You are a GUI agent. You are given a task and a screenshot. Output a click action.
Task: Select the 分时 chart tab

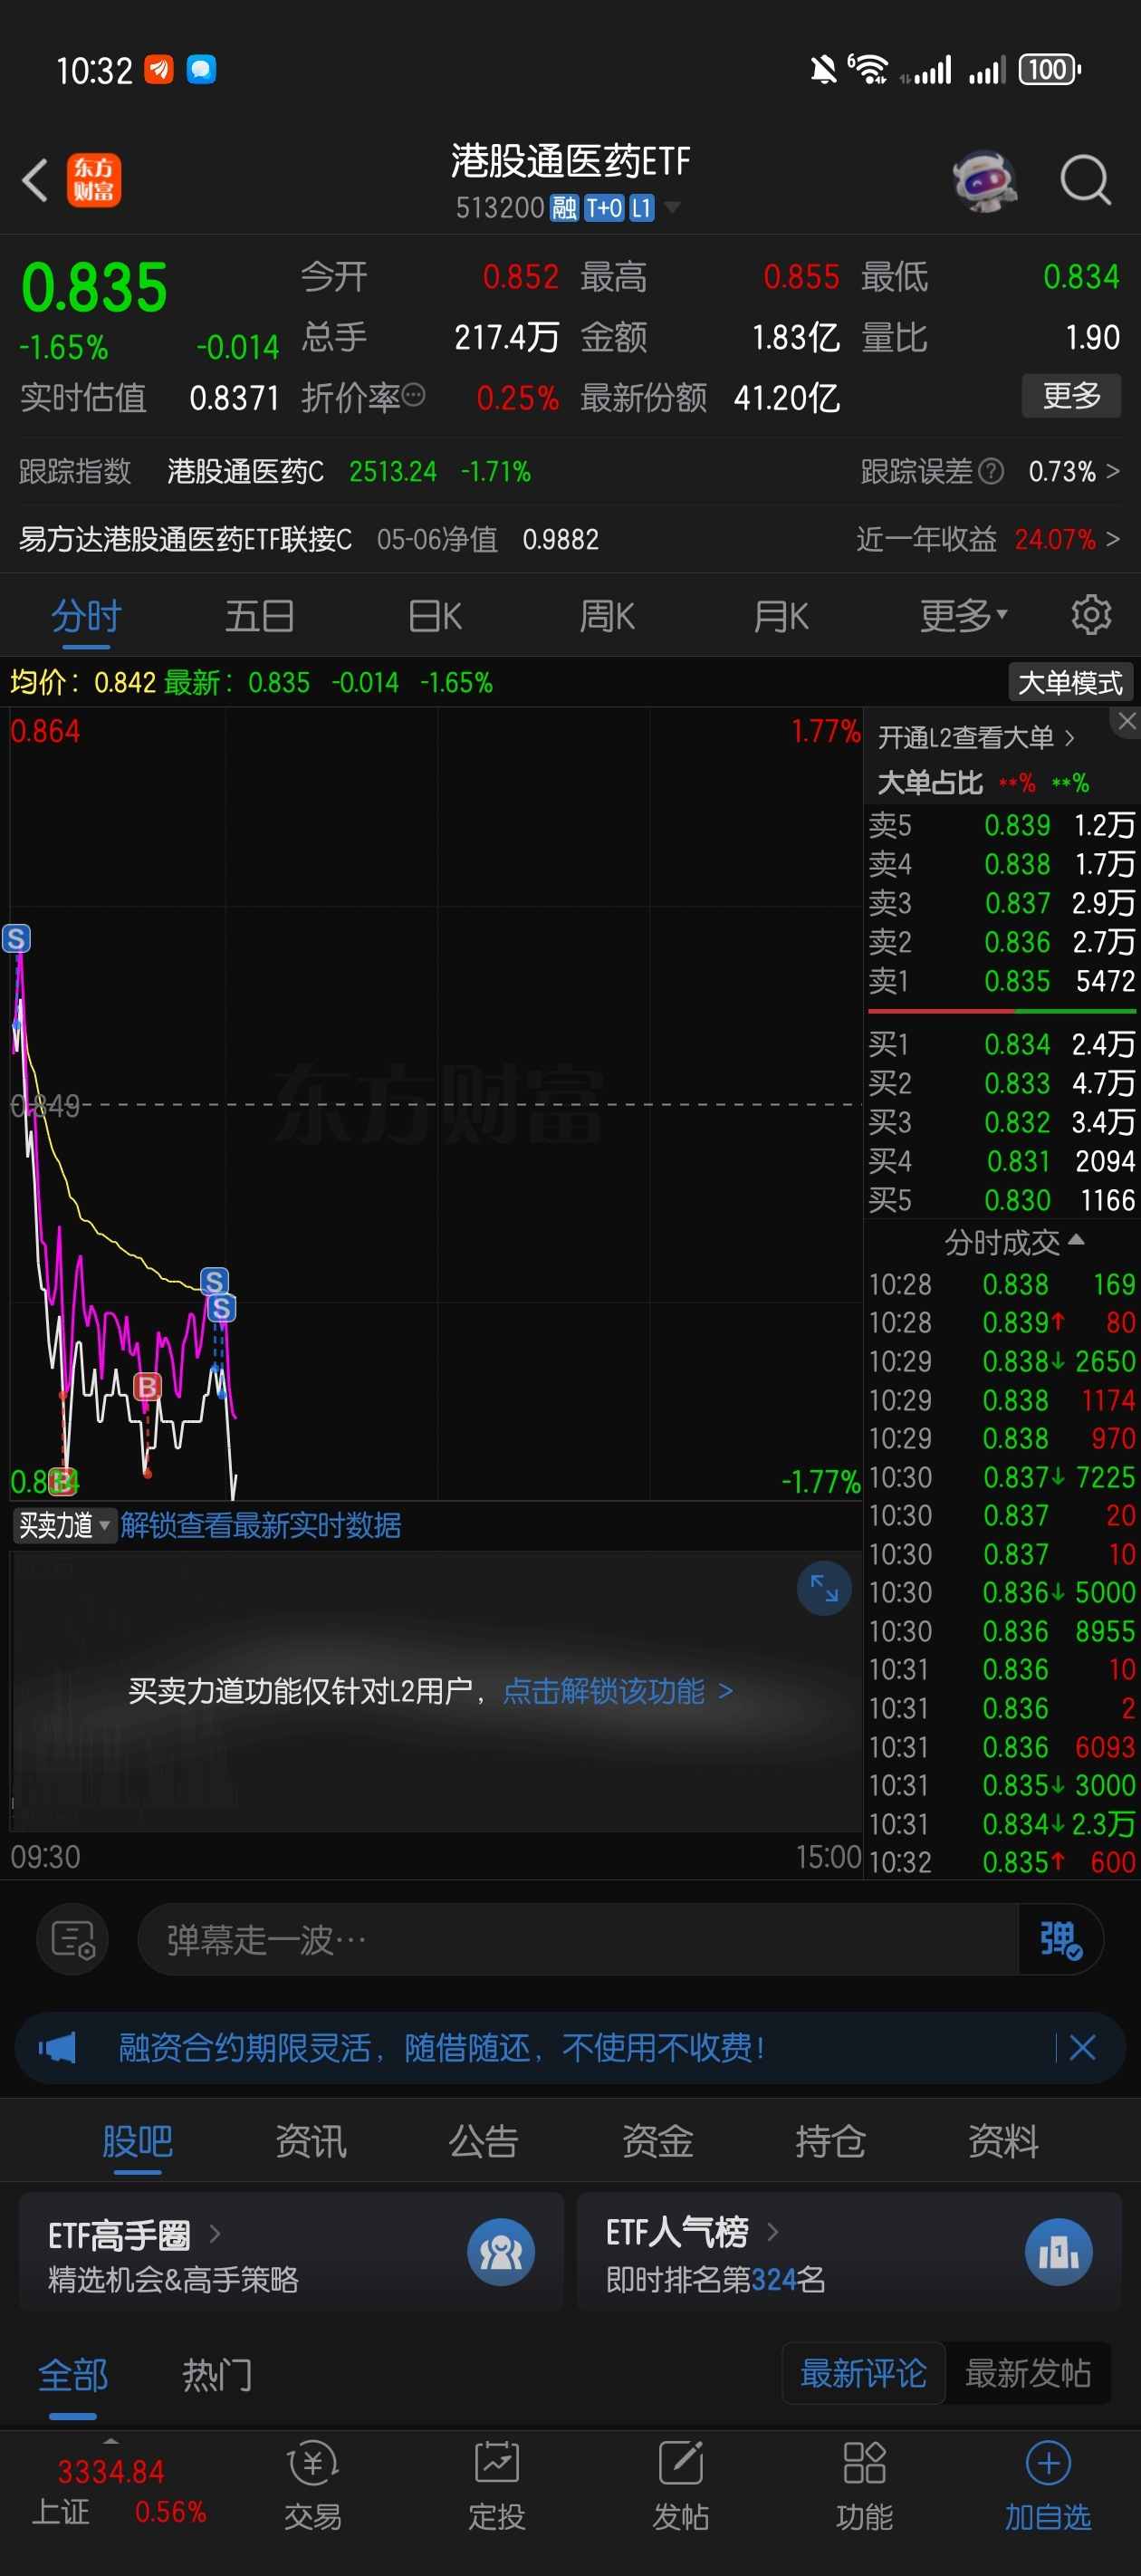(87, 616)
